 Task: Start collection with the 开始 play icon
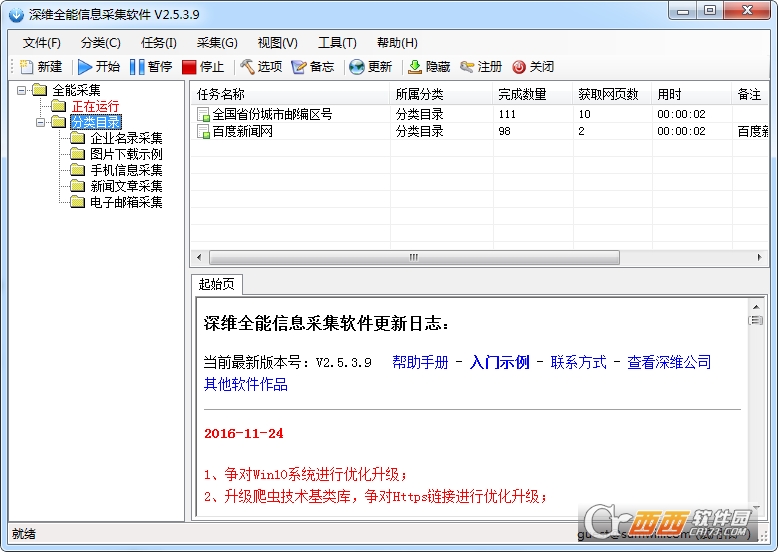point(85,66)
